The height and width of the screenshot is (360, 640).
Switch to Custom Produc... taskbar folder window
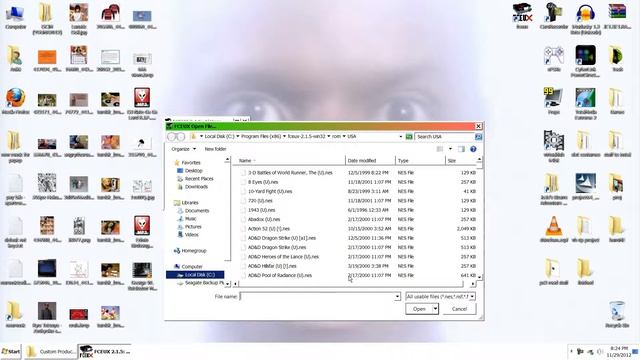tap(51, 351)
